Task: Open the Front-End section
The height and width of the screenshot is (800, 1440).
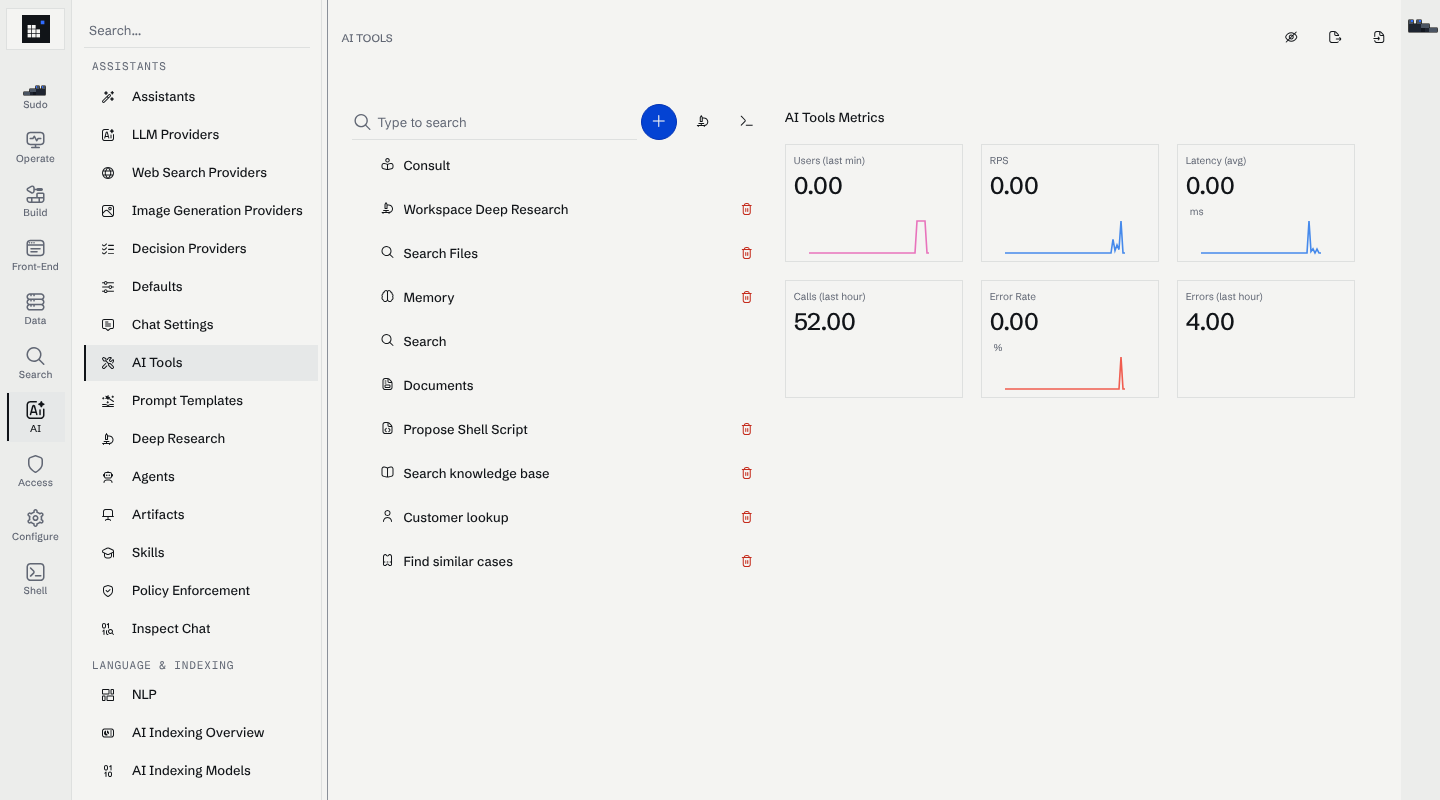Action: click(35, 255)
